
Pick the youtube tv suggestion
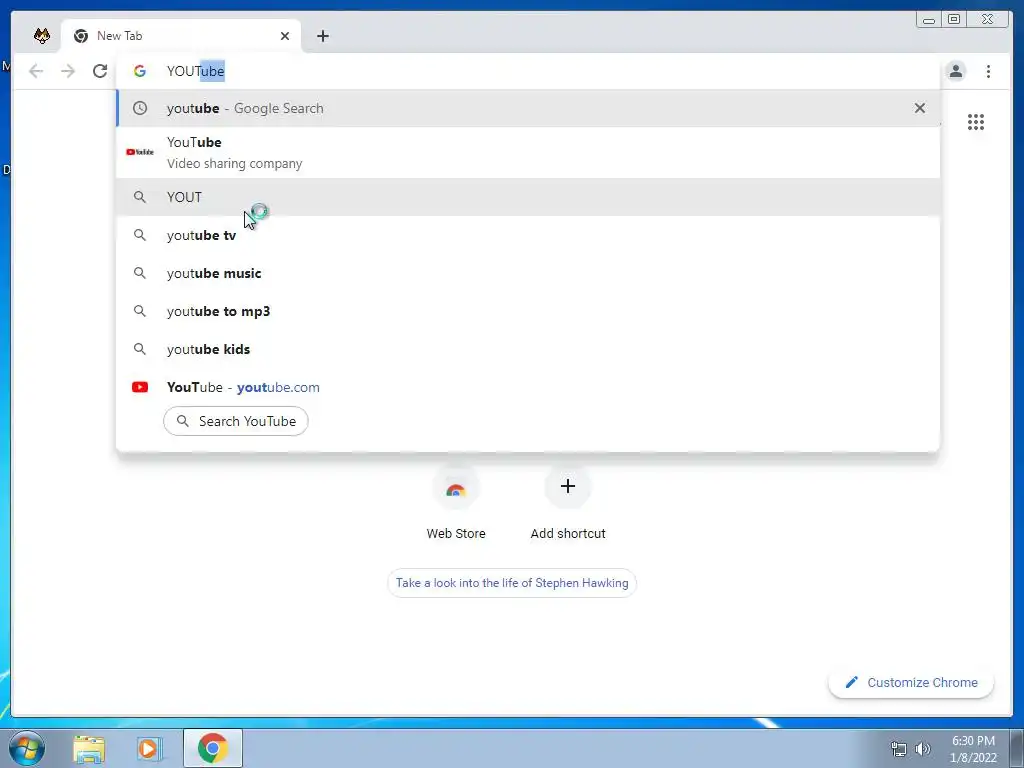click(x=528, y=235)
